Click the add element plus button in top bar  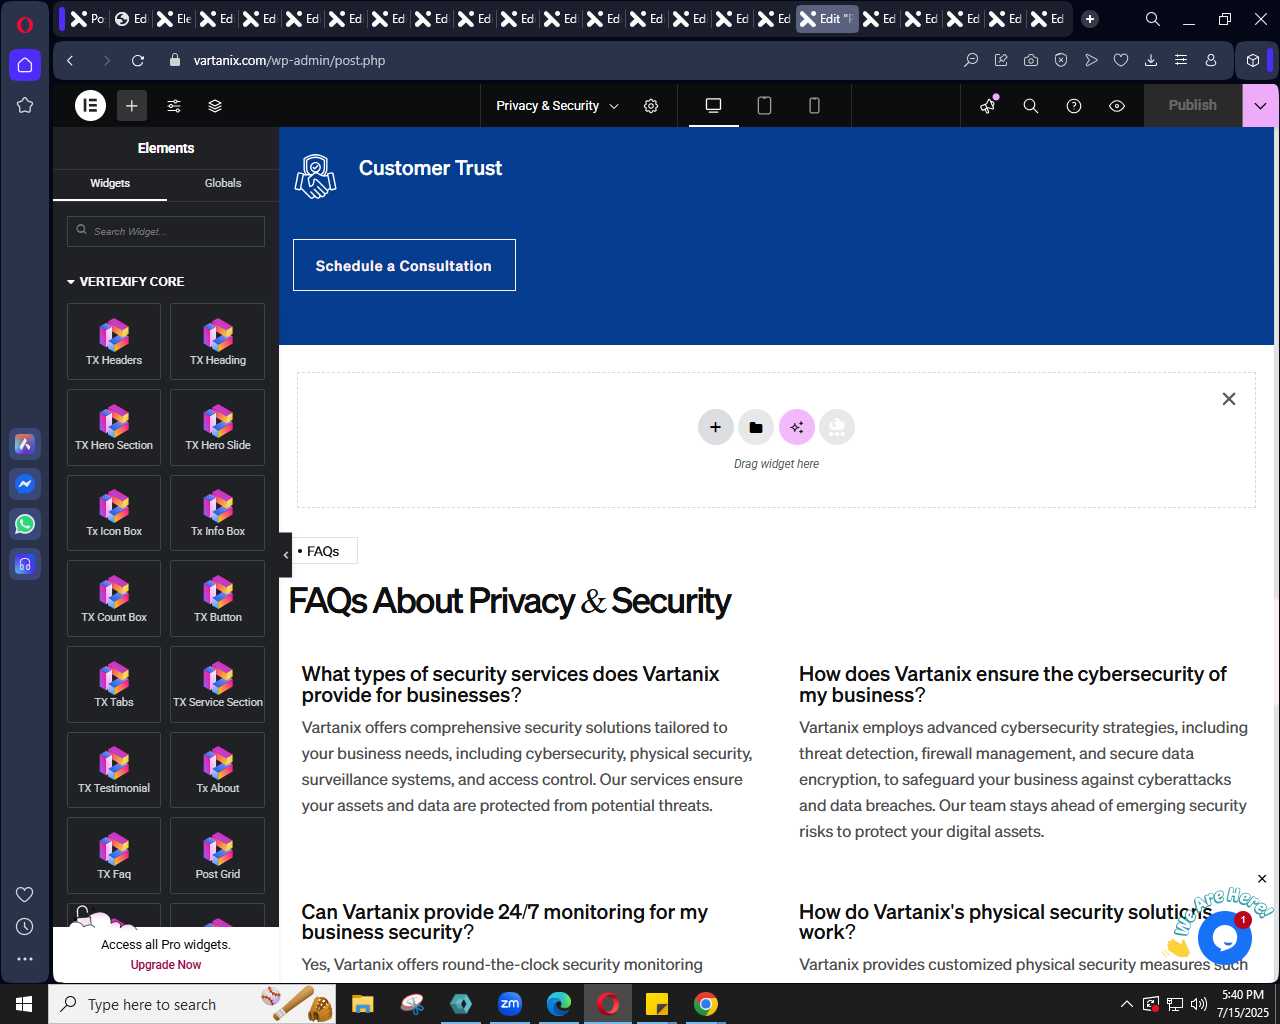[131, 105]
